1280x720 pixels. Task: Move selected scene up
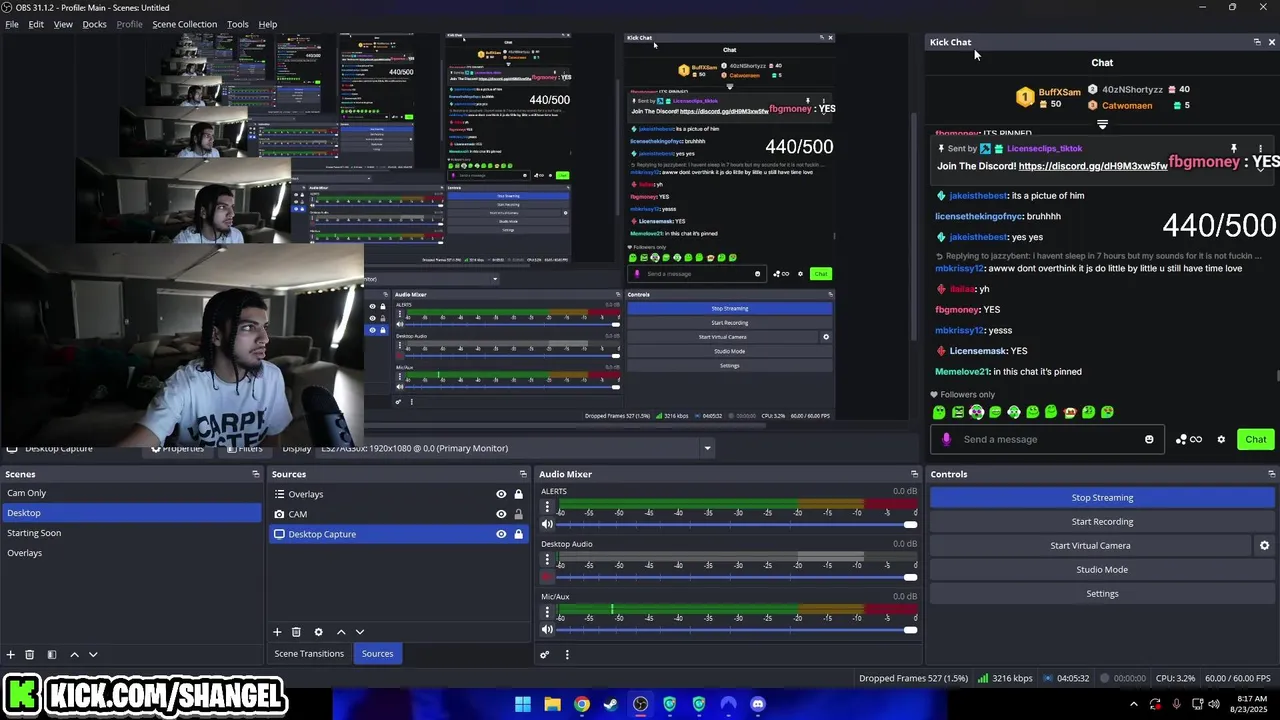click(74, 654)
